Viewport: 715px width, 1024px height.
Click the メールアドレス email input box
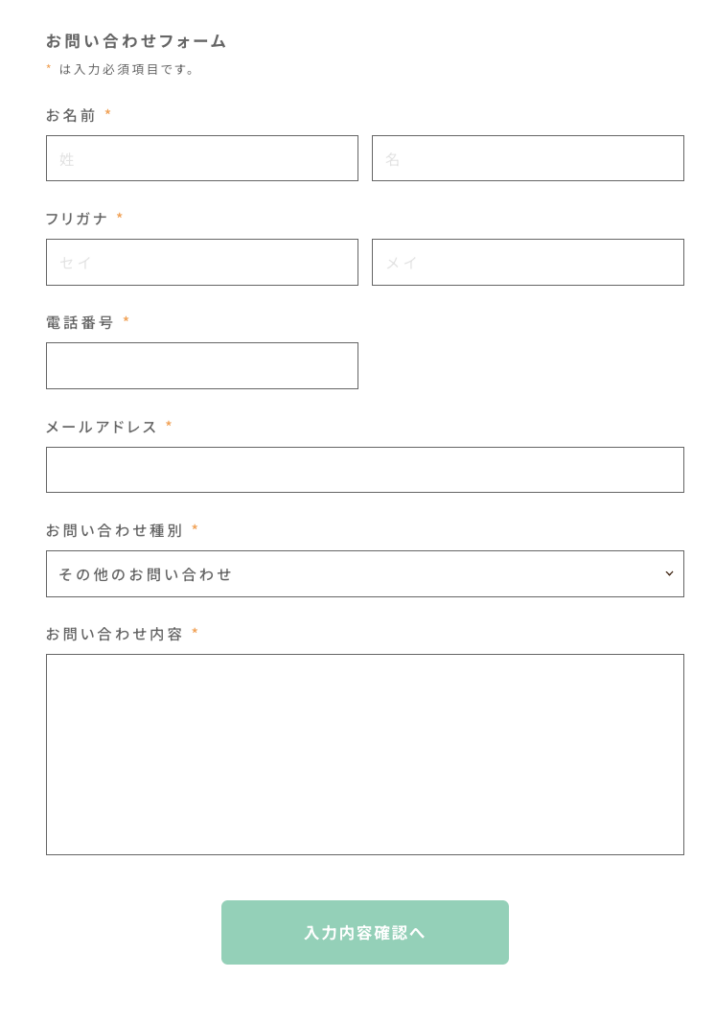pos(365,470)
